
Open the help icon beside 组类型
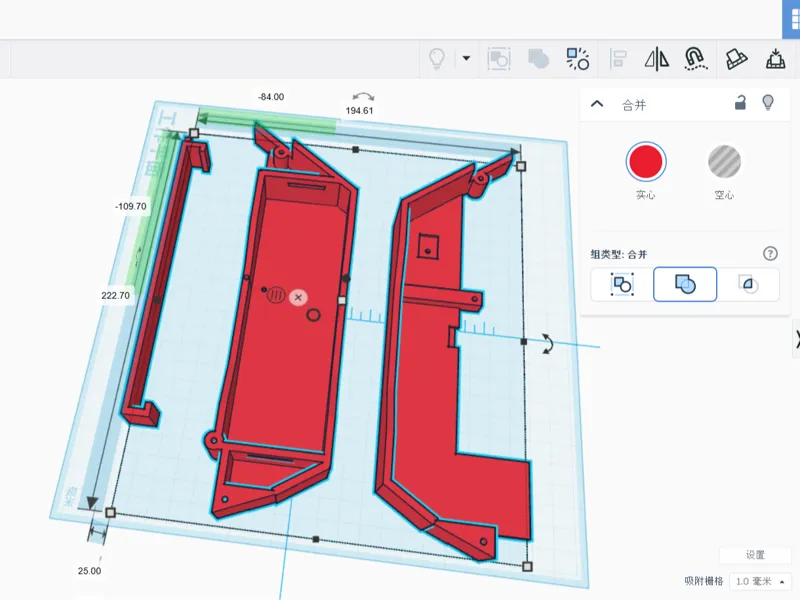tap(770, 254)
